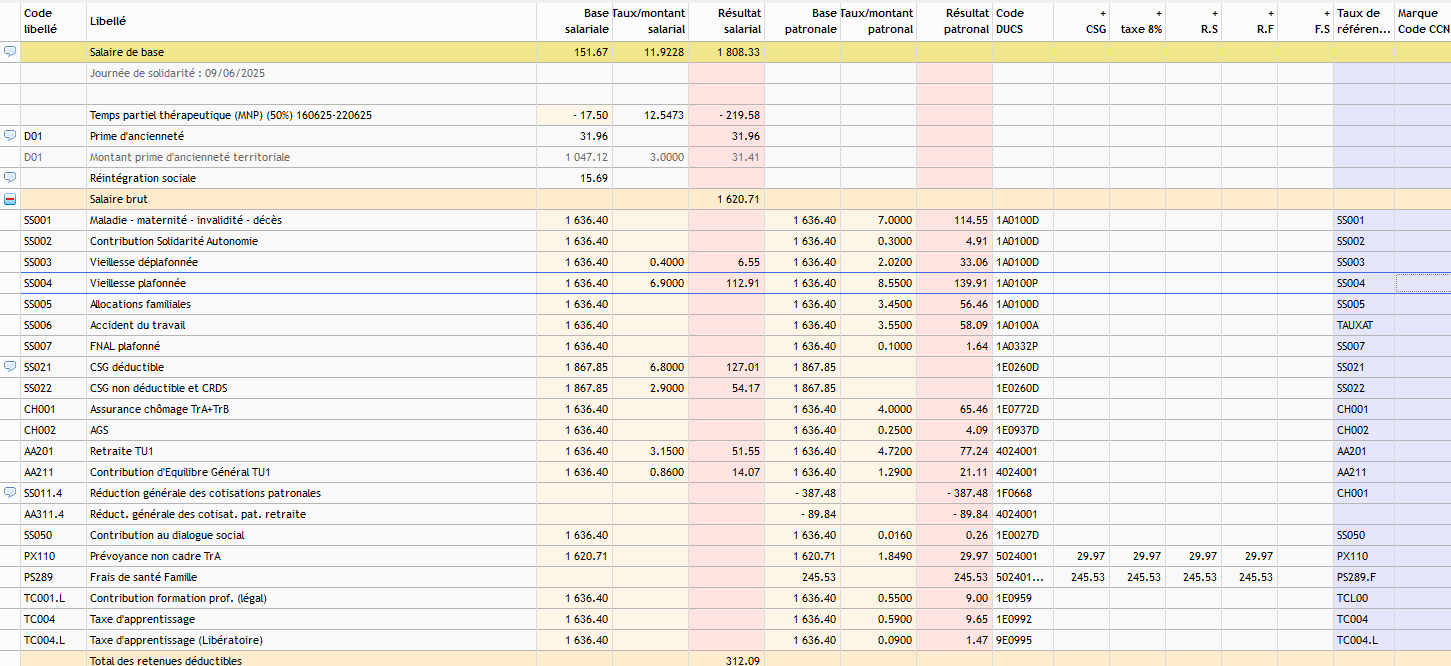Select the Marque Code CCN column header
The height and width of the screenshot is (666, 1451).
[x=1423, y=21]
